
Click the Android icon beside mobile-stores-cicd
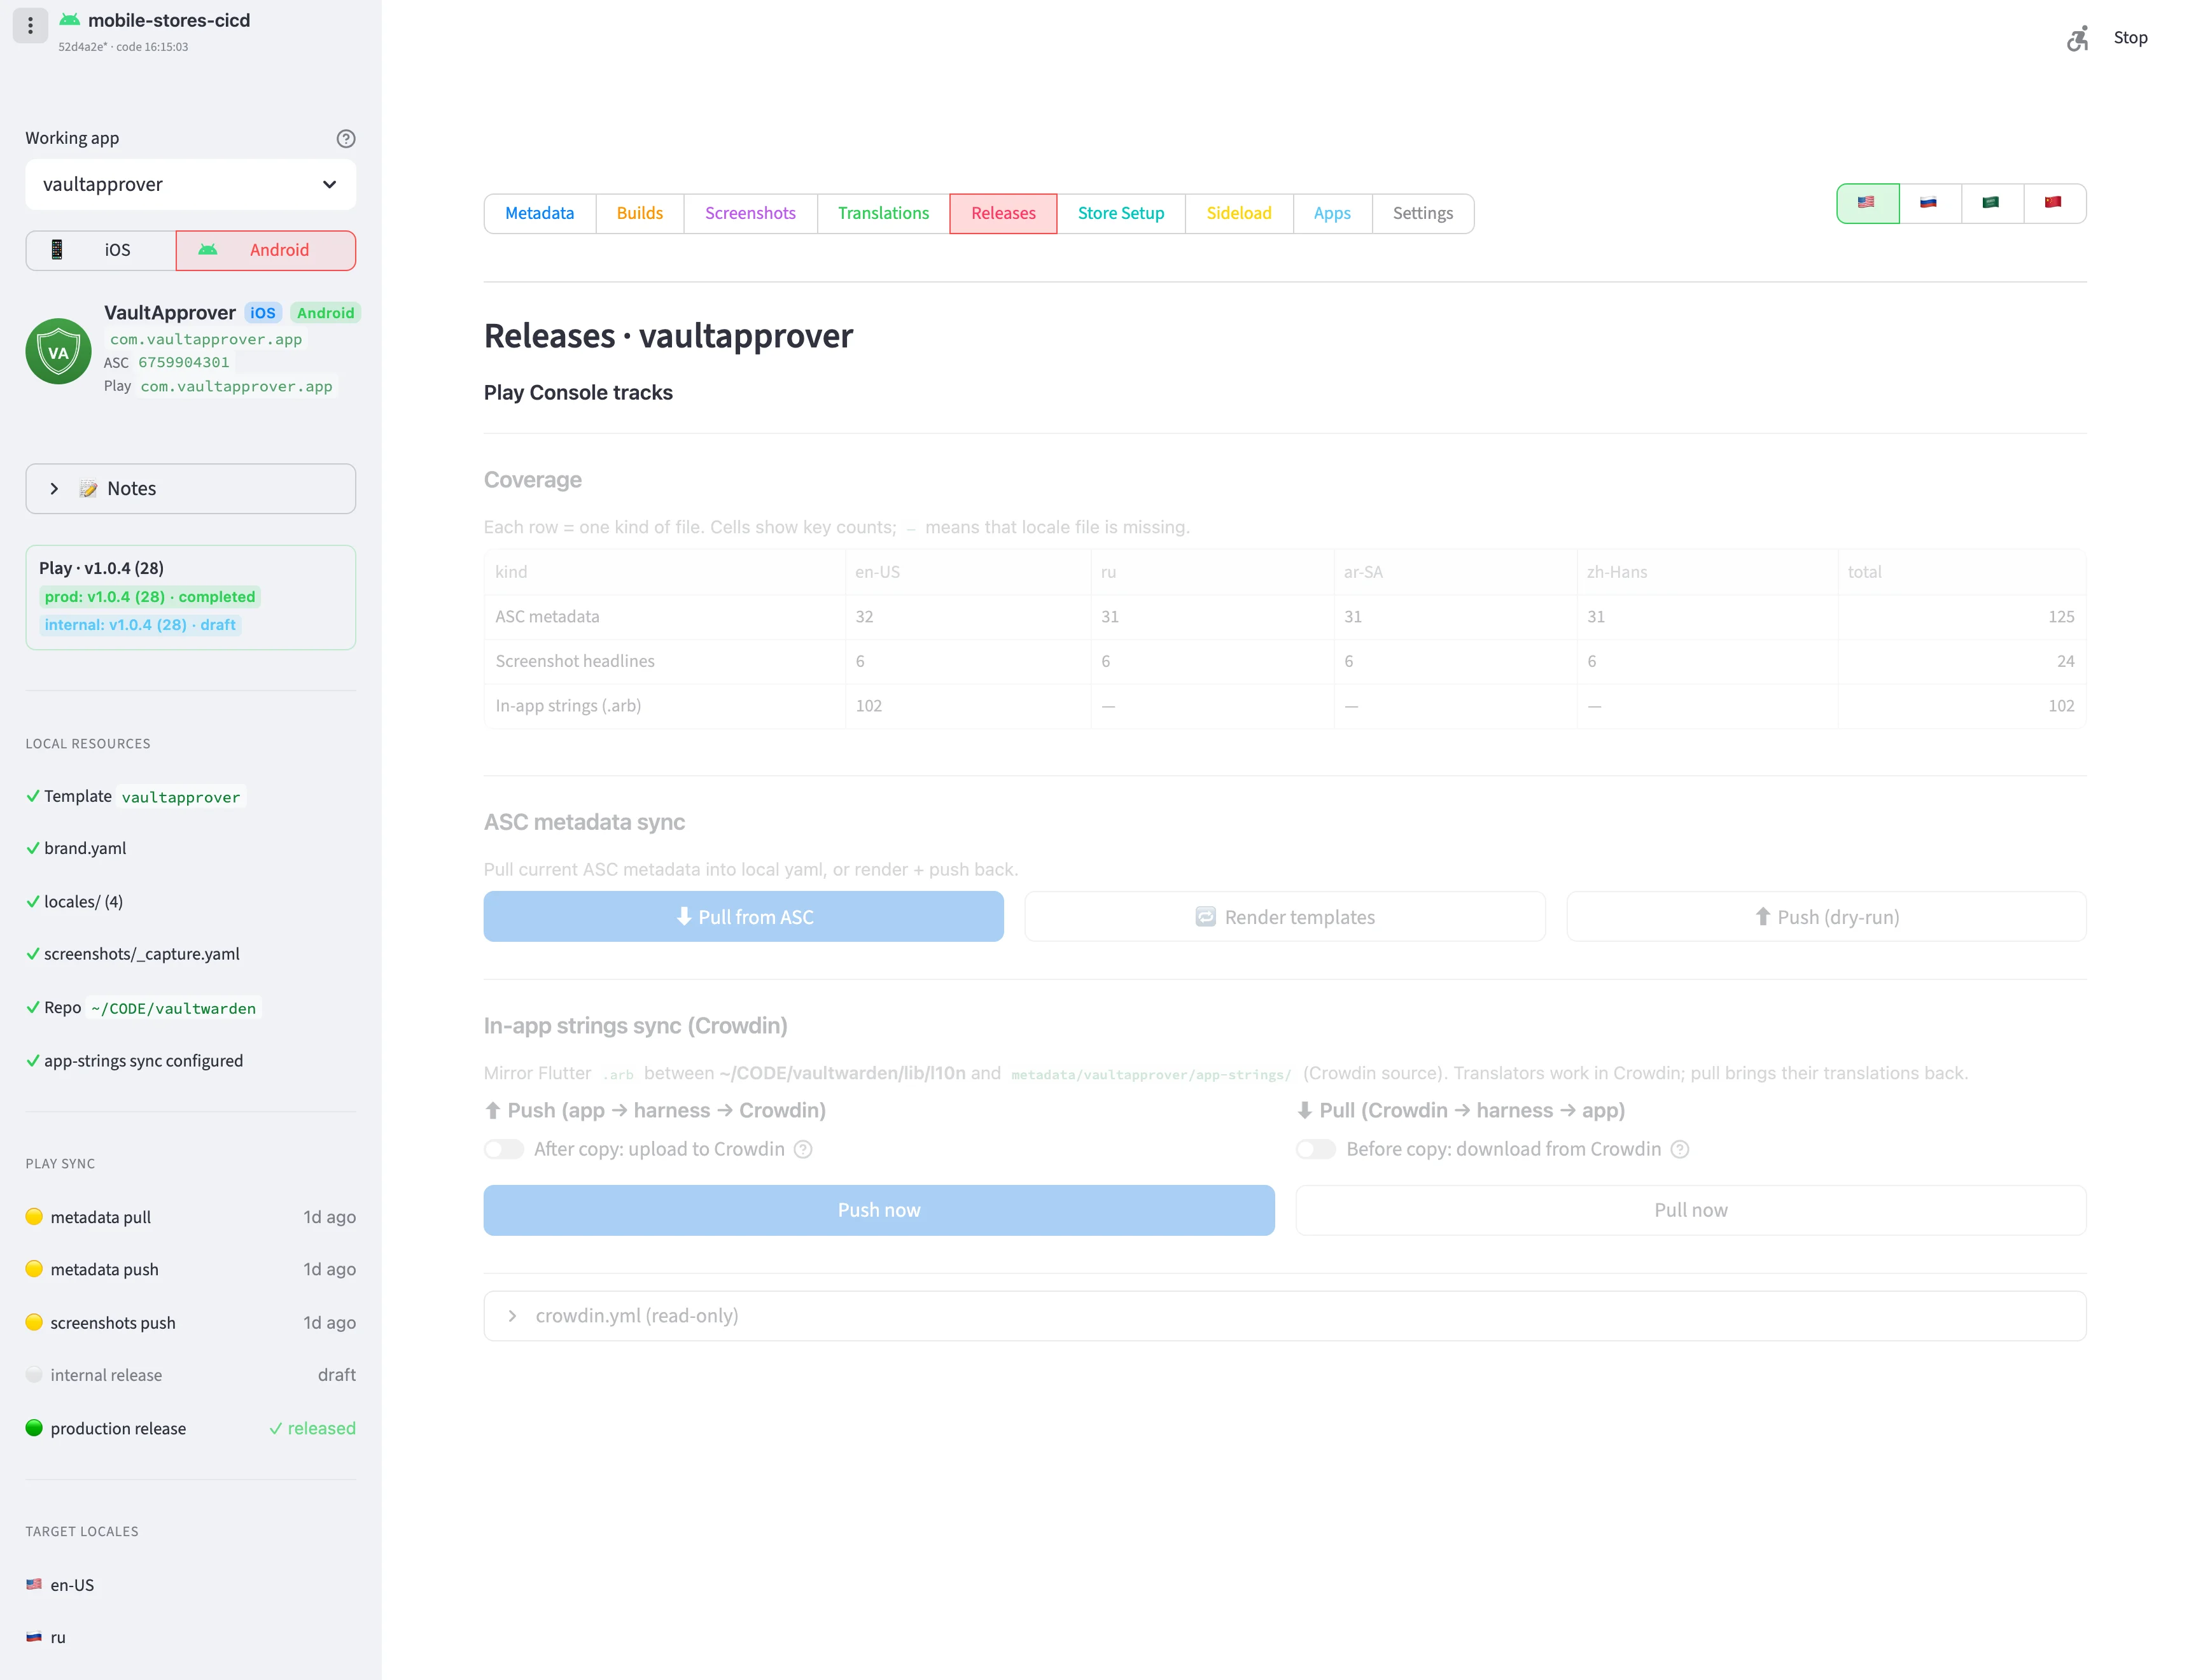pos(69,20)
